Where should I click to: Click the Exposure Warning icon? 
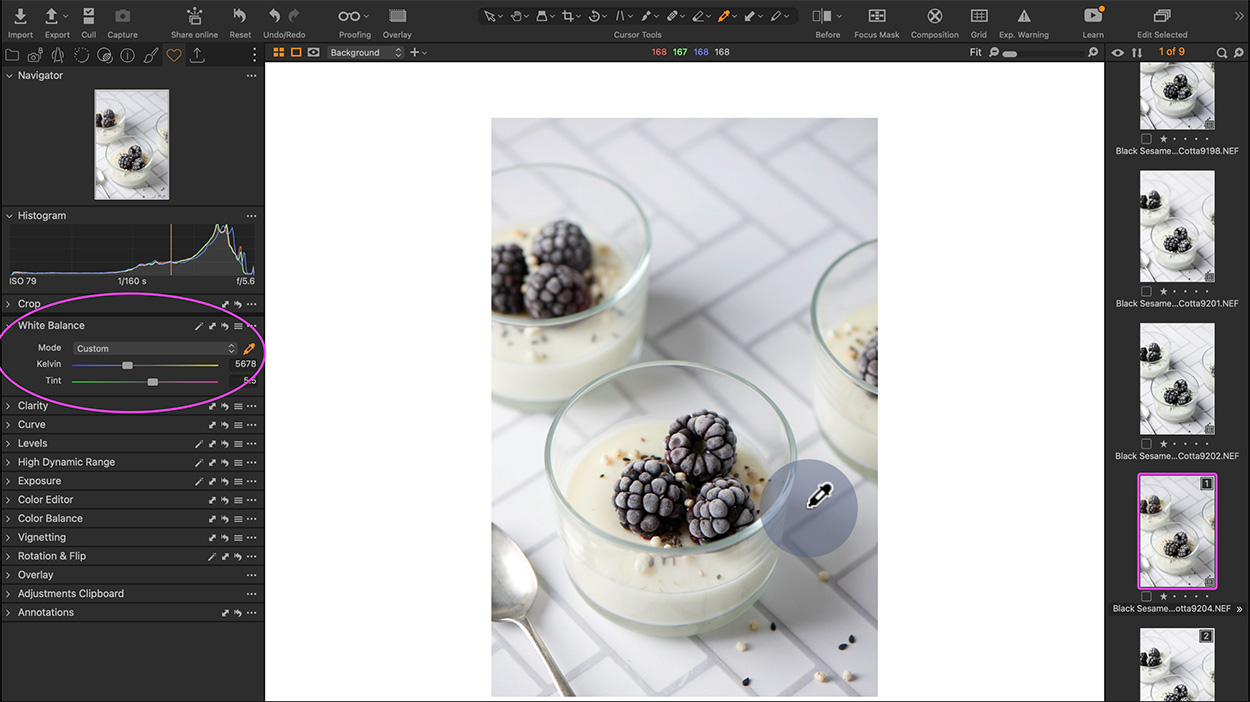click(1023, 16)
